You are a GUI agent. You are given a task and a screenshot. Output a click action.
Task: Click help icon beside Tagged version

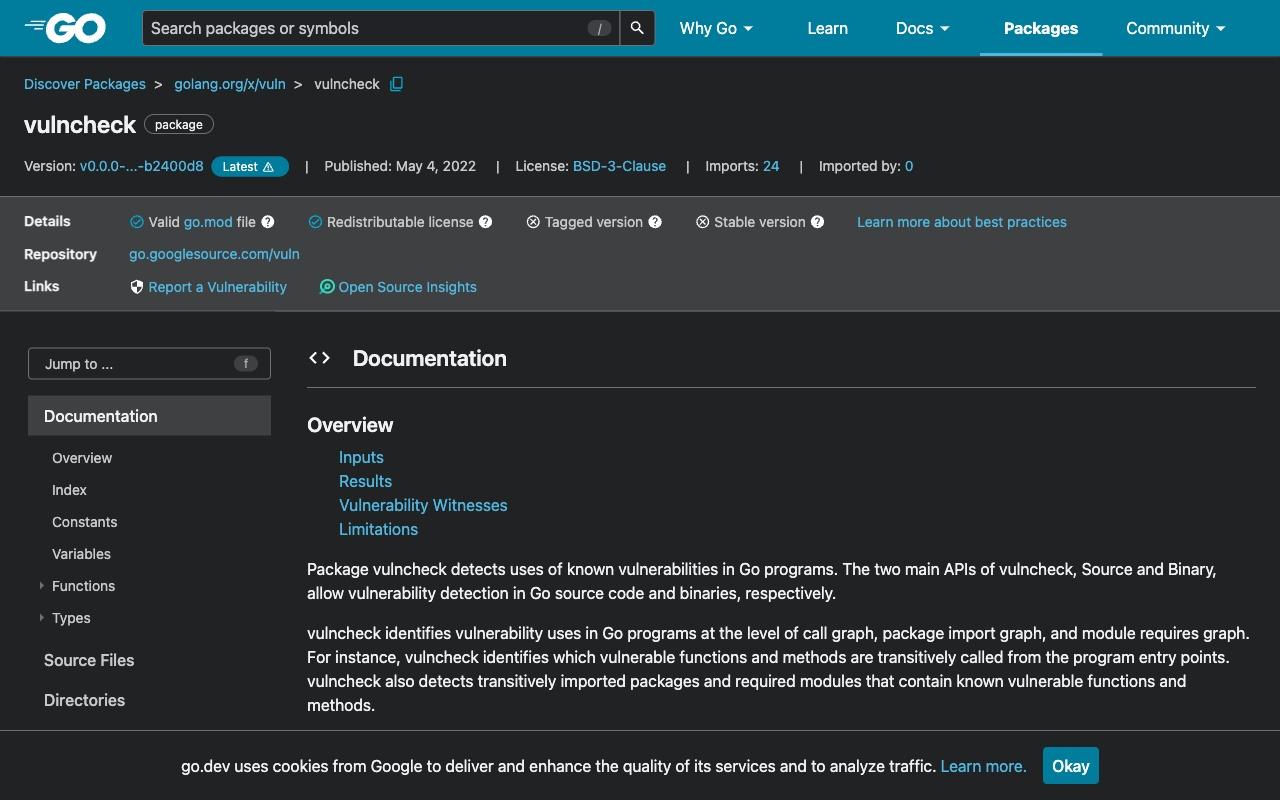point(655,222)
